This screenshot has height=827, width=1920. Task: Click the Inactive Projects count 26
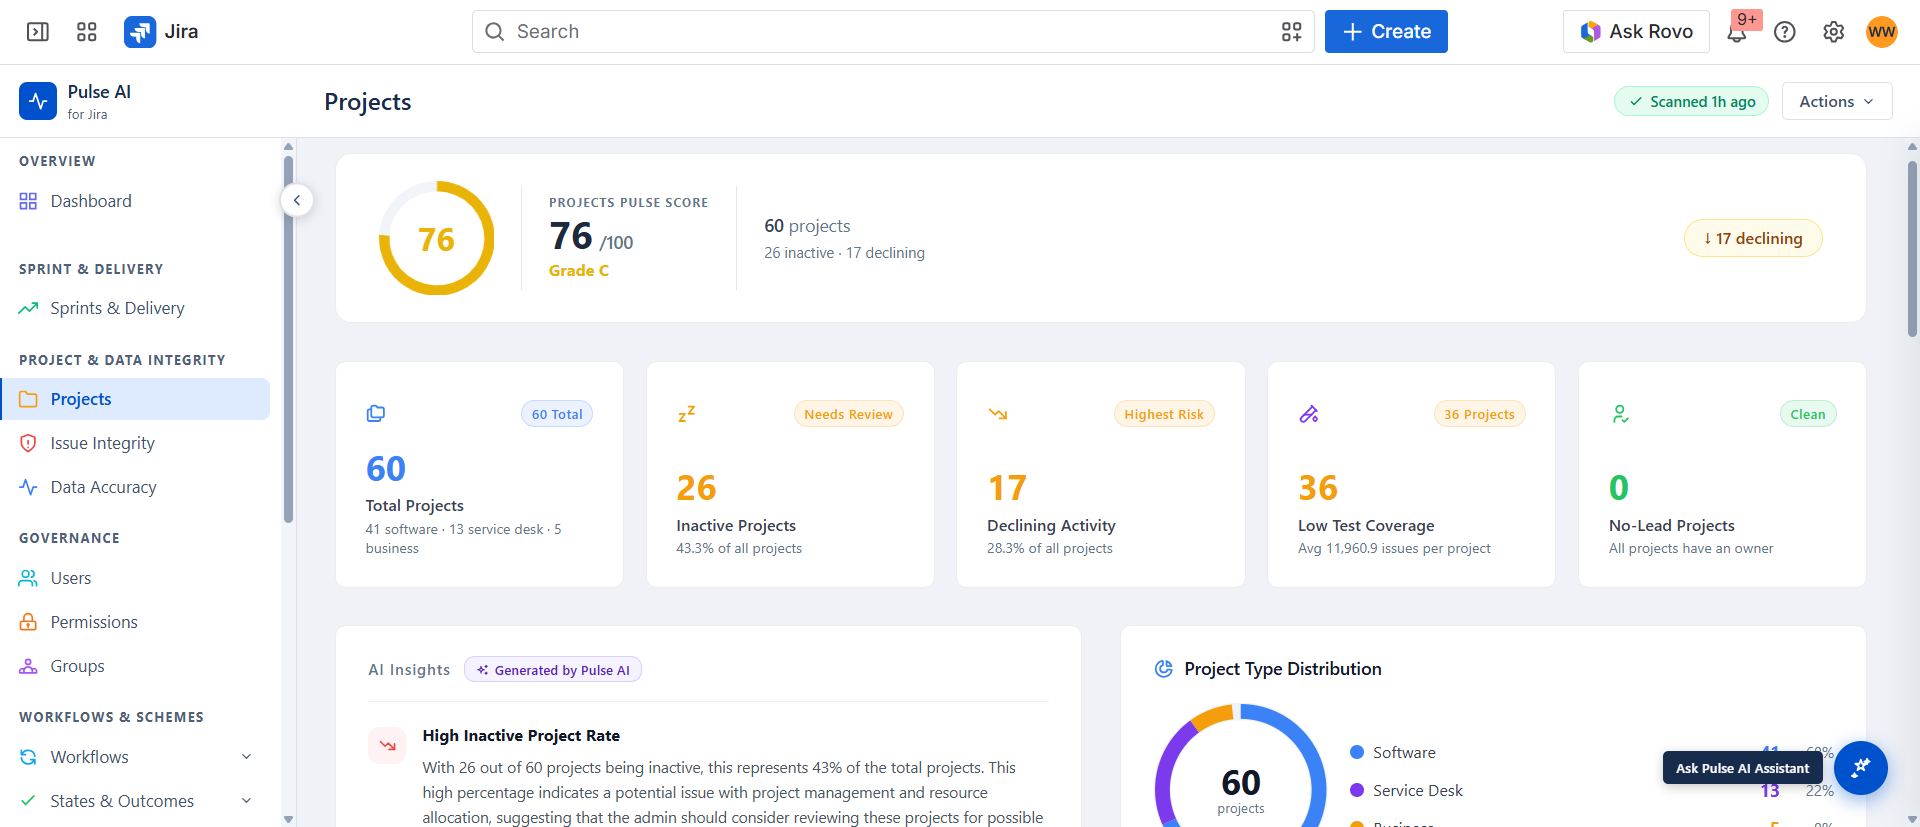[x=696, y=488]
